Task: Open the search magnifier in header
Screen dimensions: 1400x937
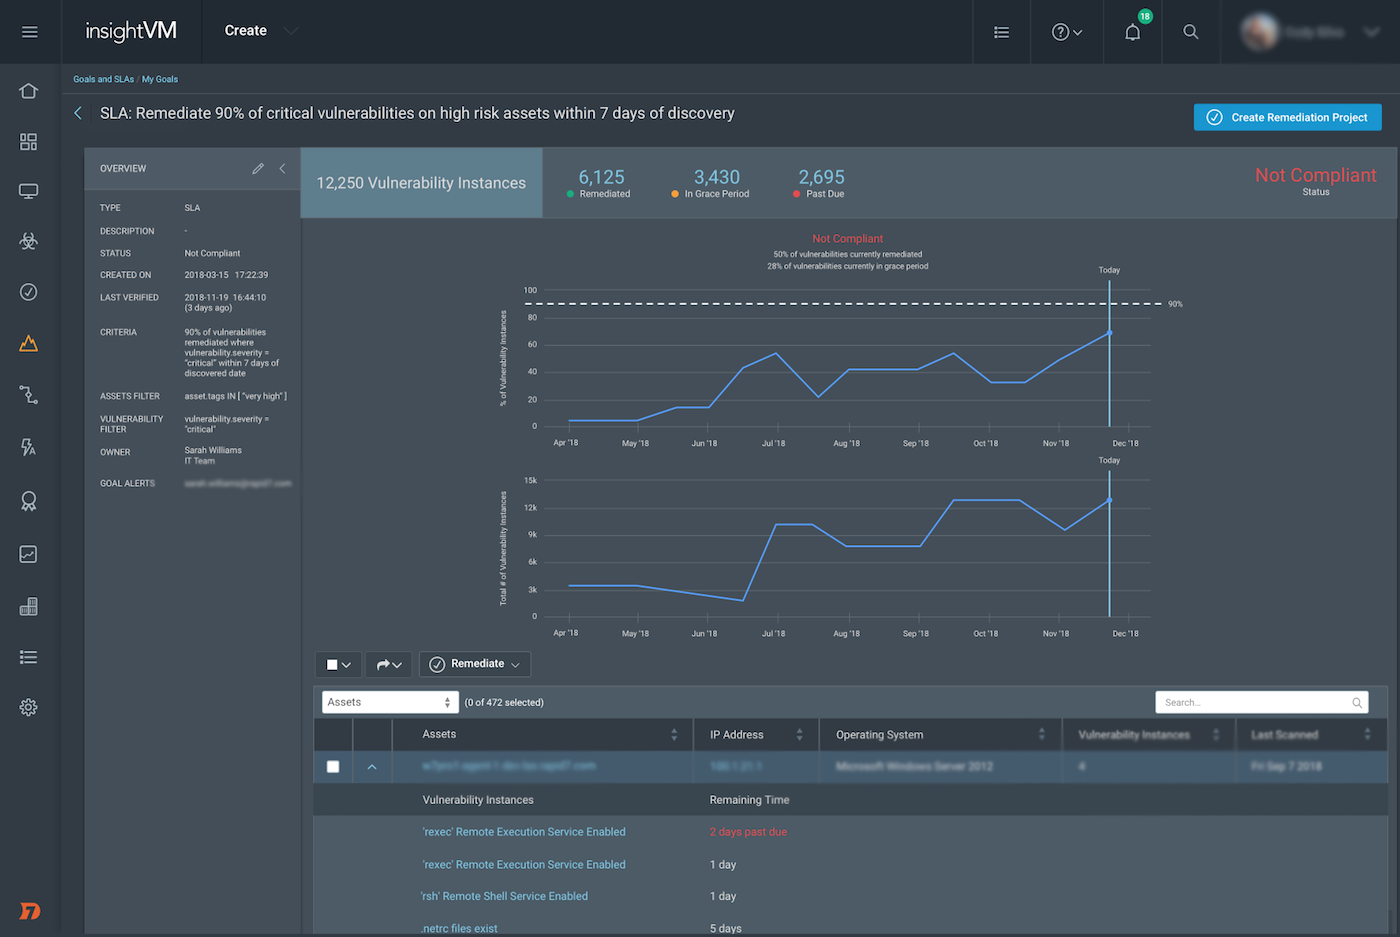Action: click(1190, 32)
